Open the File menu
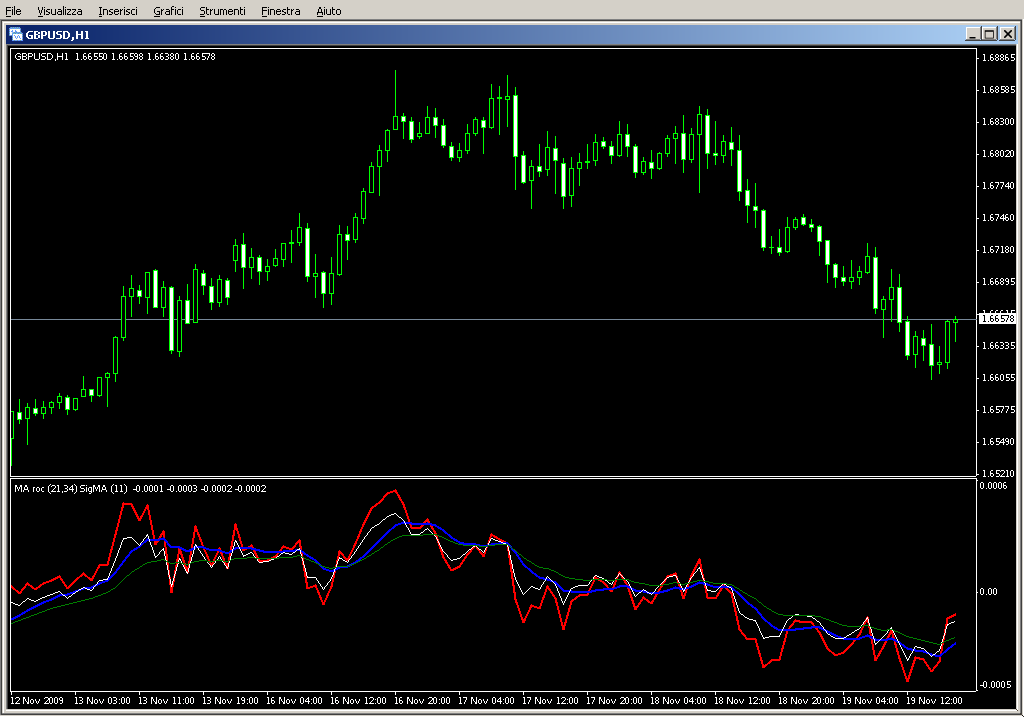 [x=13, y=11]
